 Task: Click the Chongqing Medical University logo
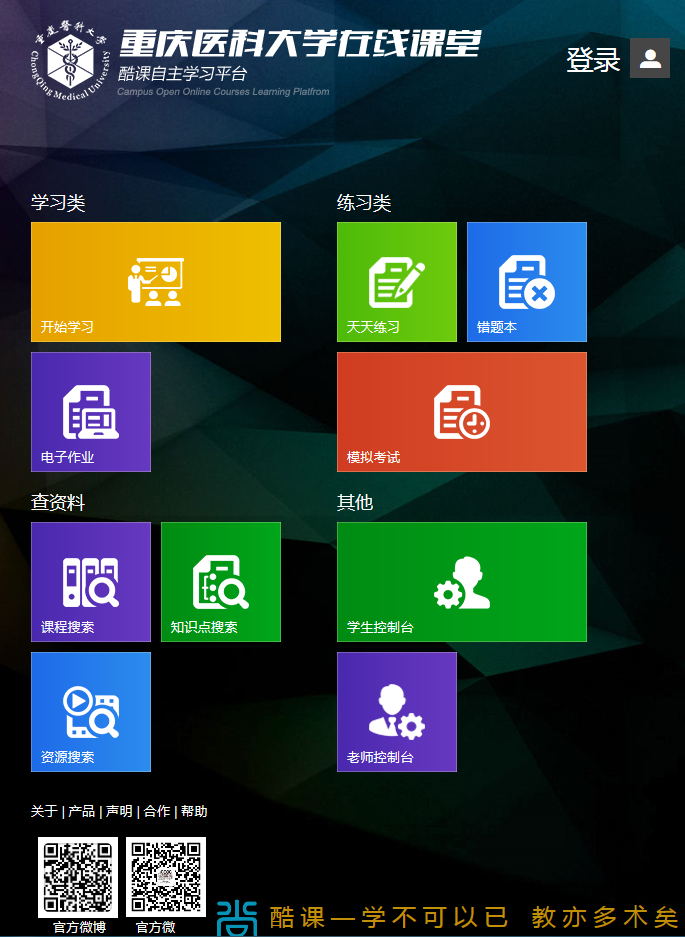(x=71, y=60)
